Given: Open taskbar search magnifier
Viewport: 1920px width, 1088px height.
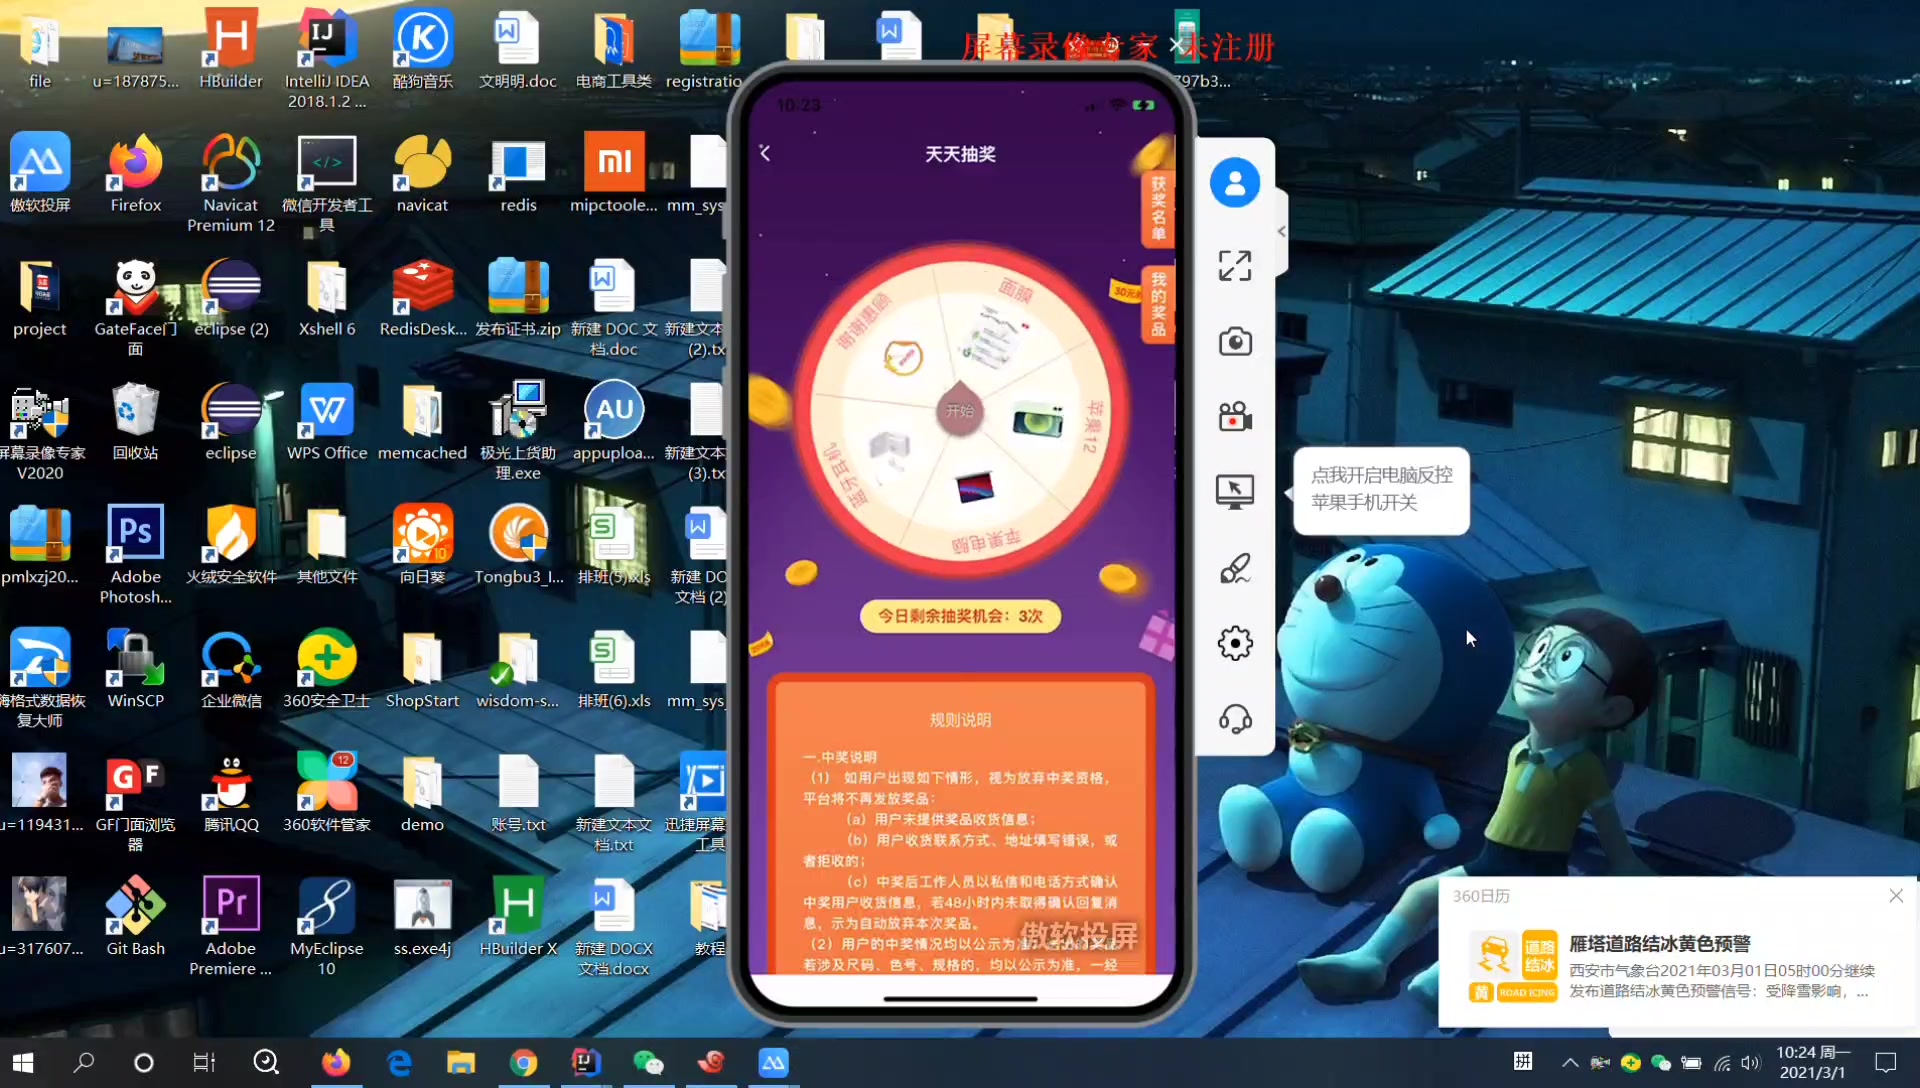Looking at the screenshot, I should [x=84, y=1062].
